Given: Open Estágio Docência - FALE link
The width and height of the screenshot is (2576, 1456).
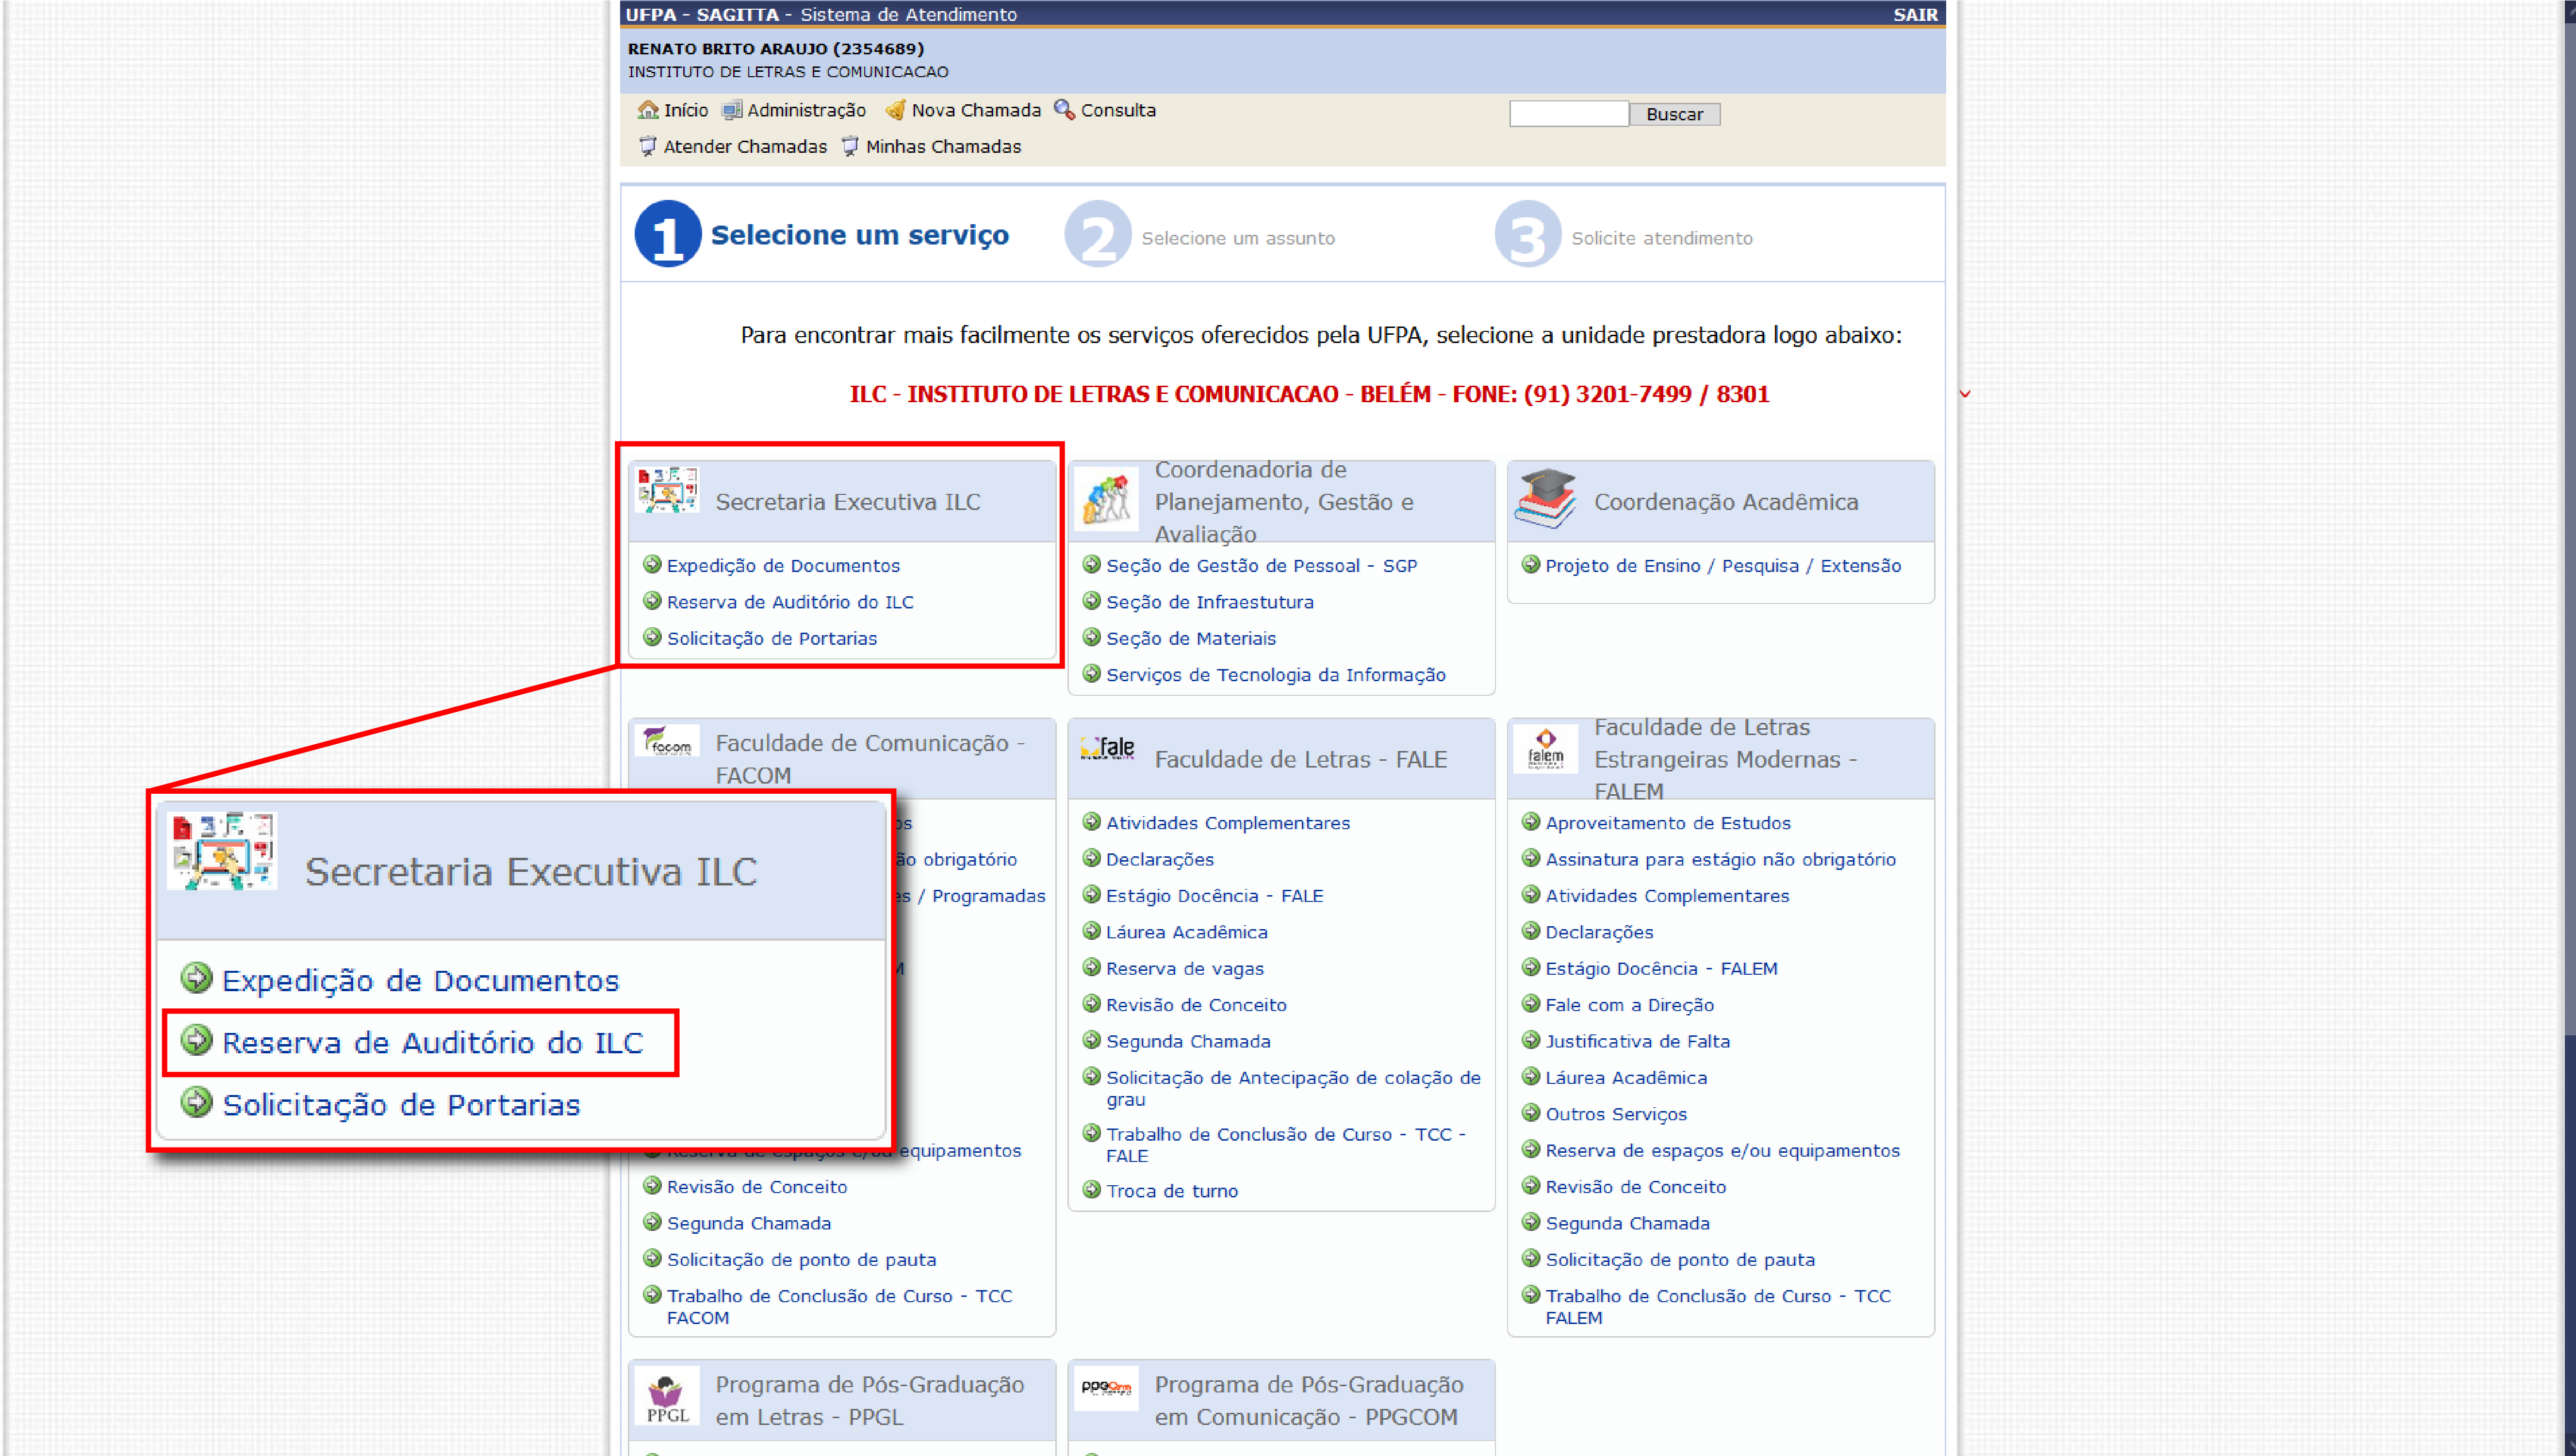Looking at the screenshot, I should click(x=1214, y=896).
